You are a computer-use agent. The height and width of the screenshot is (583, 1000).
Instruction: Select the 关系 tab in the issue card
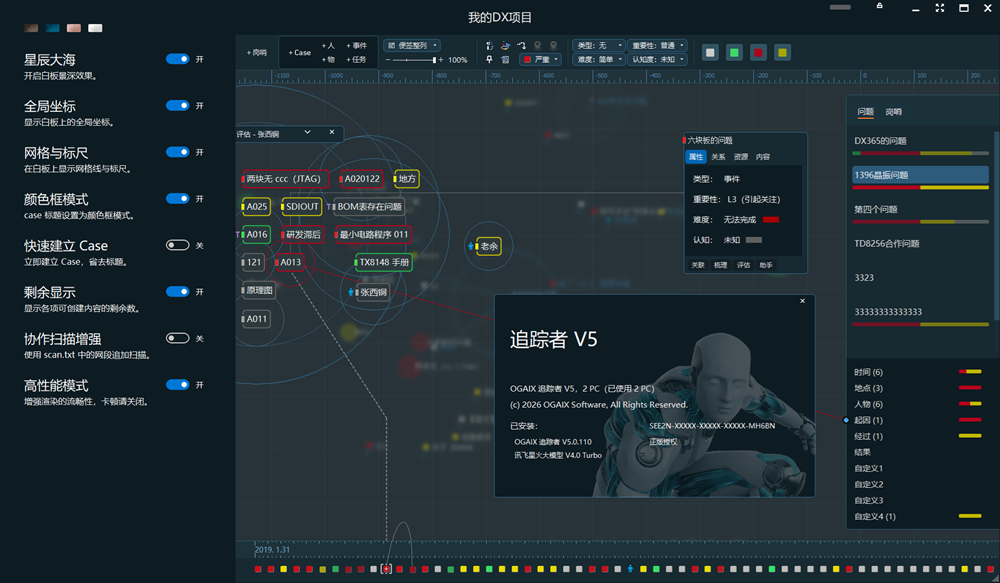point(719,157)
